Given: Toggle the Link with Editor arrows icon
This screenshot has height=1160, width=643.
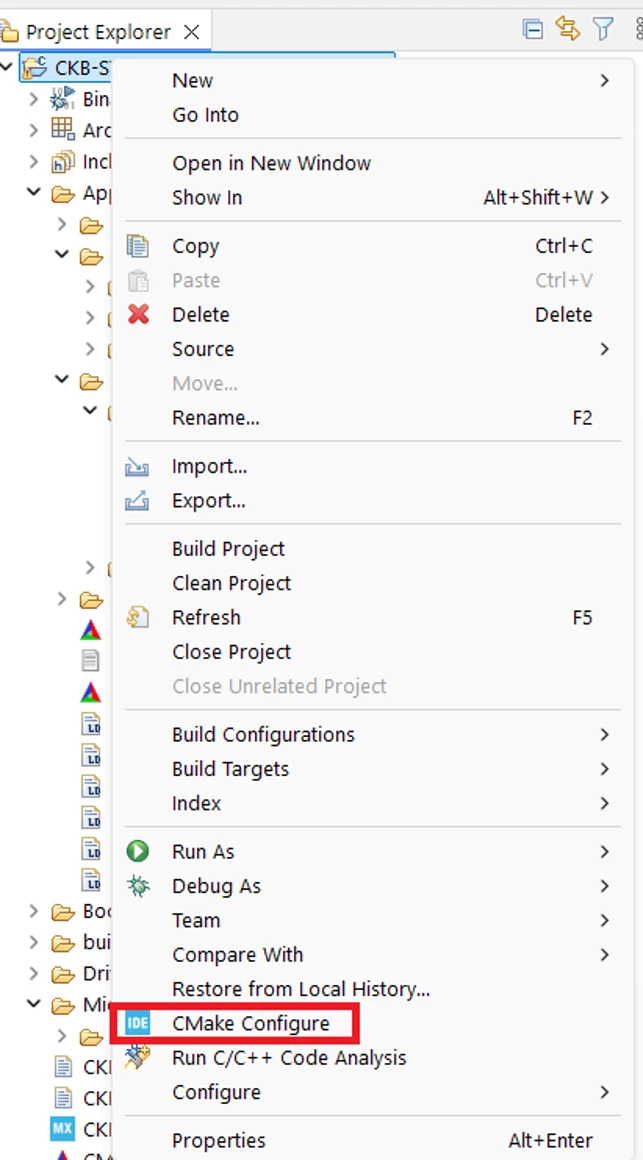Looking at the screenshot, I should click(x=568, y=29).
